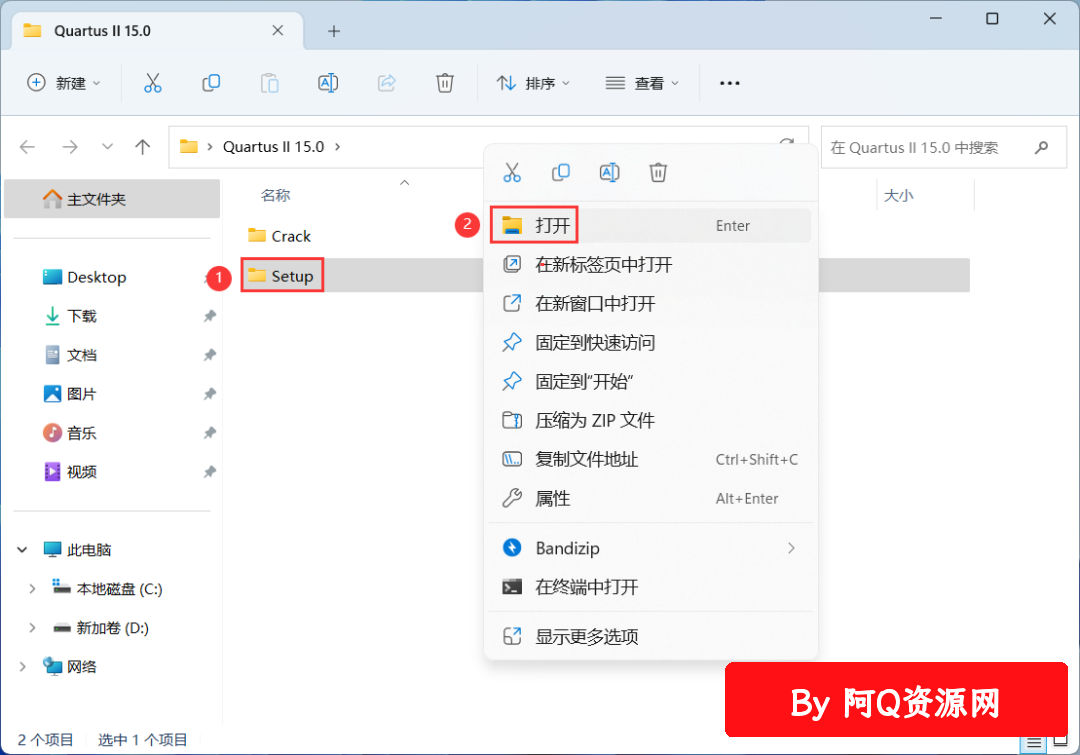The width and height of the screenshot is (1080, 755).
Task: Click the 名称 column header
Action: coord(276,196)
